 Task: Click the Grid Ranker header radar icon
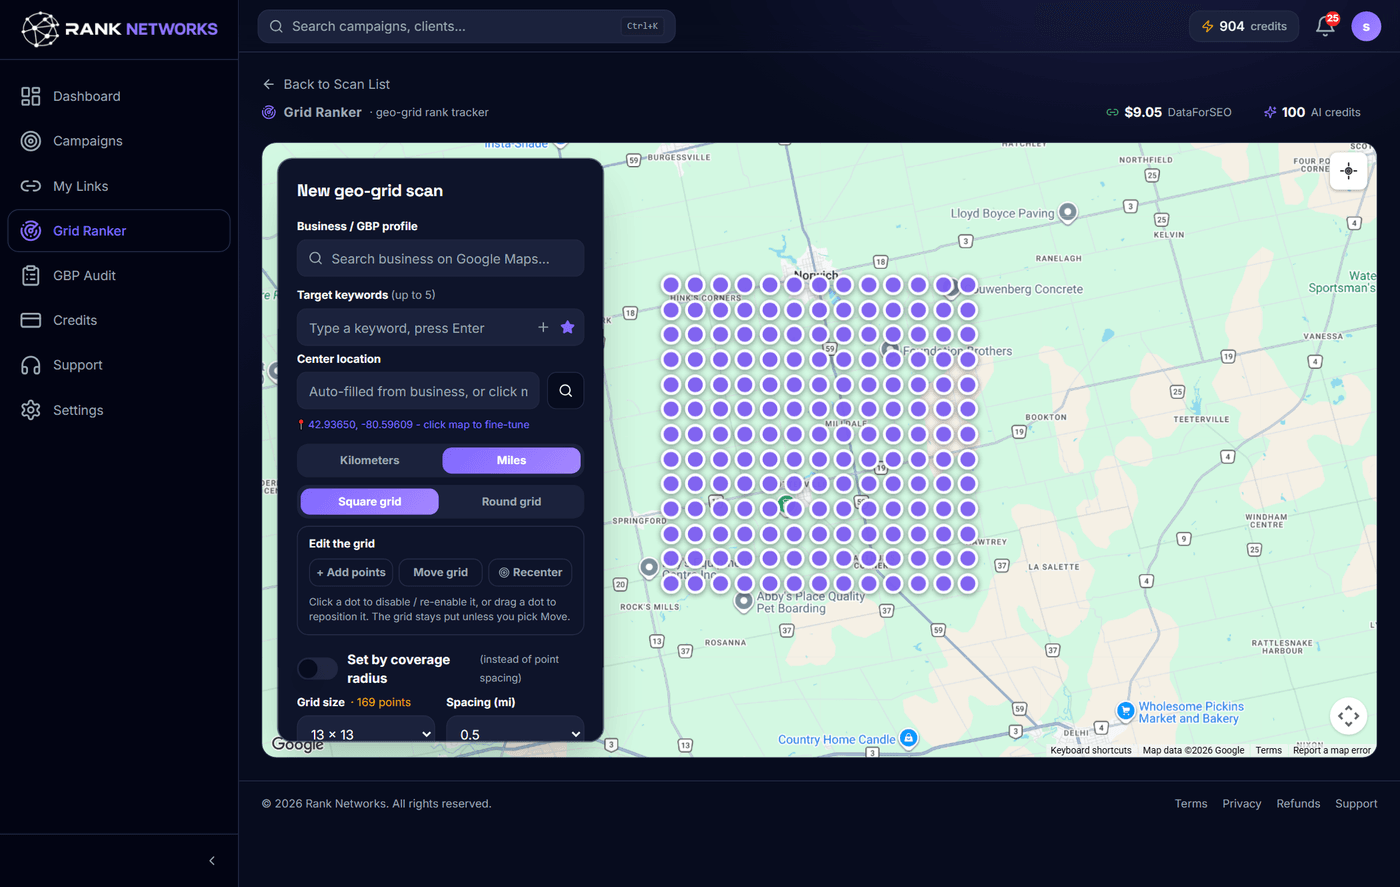click(269, 112)
